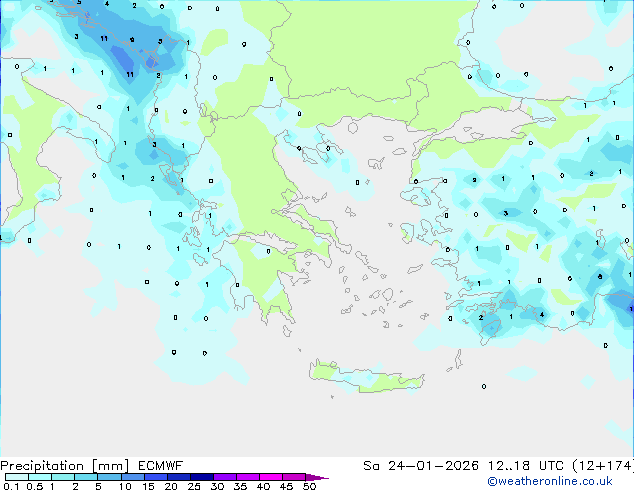
Task: Select the 40–45 mm magenta legend swatch
Action: click(x=271, y=477)
